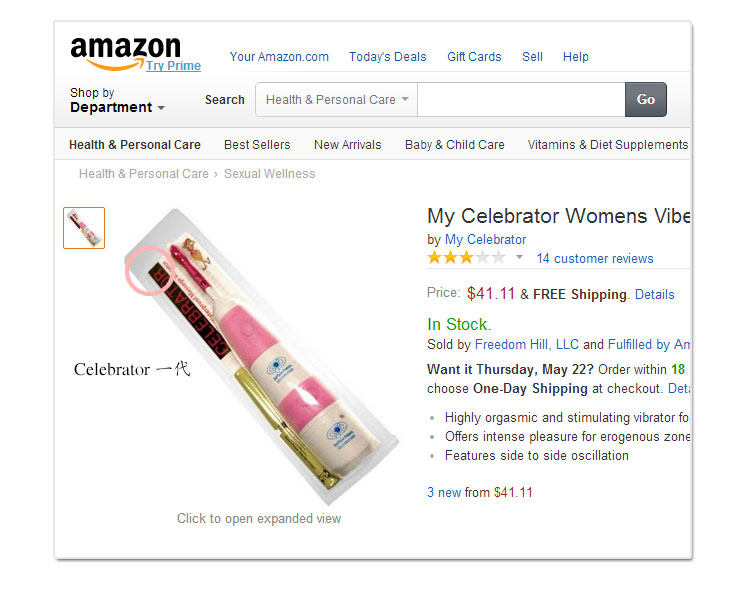Expand the star rating breakdown arrow

(519, 258)
